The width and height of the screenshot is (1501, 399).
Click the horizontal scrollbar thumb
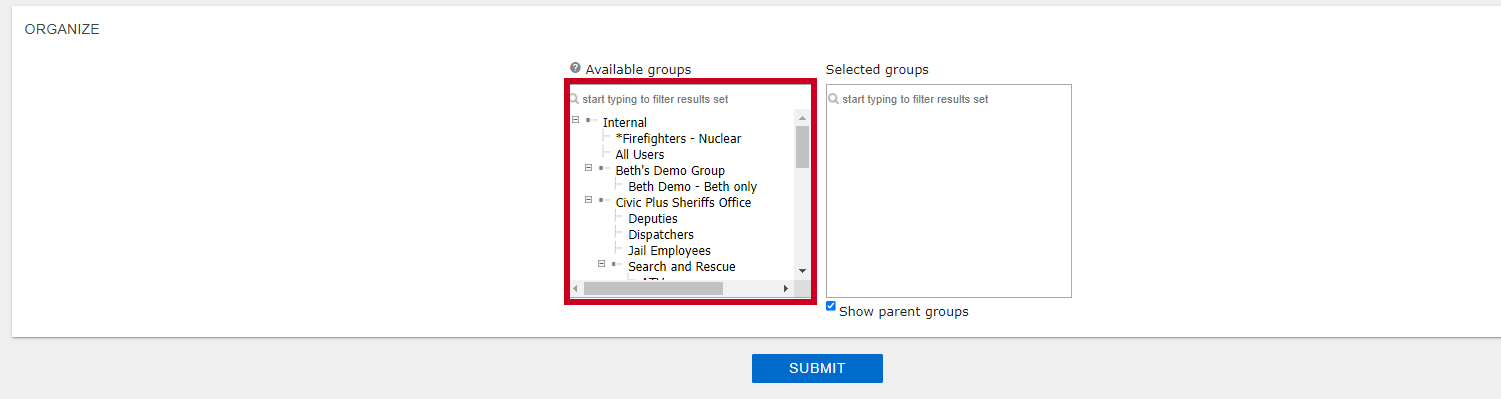(653, 288)
